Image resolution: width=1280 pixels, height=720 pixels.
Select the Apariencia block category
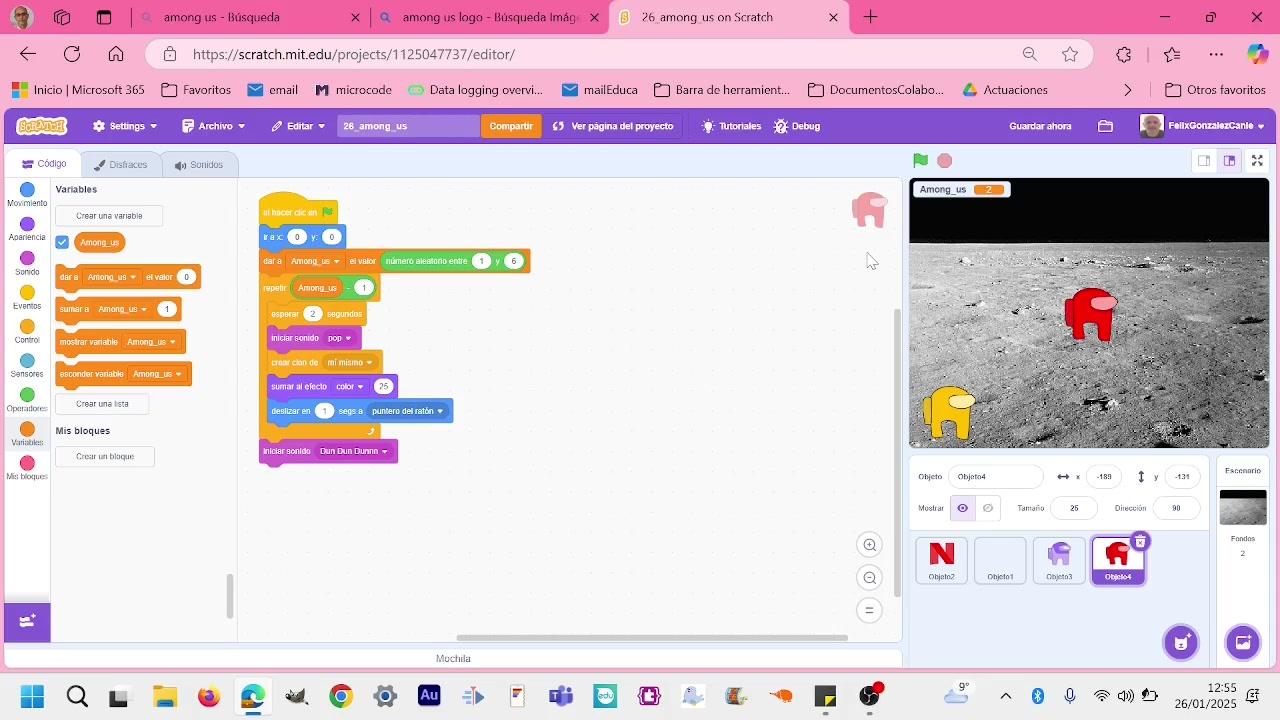(27, 229)
